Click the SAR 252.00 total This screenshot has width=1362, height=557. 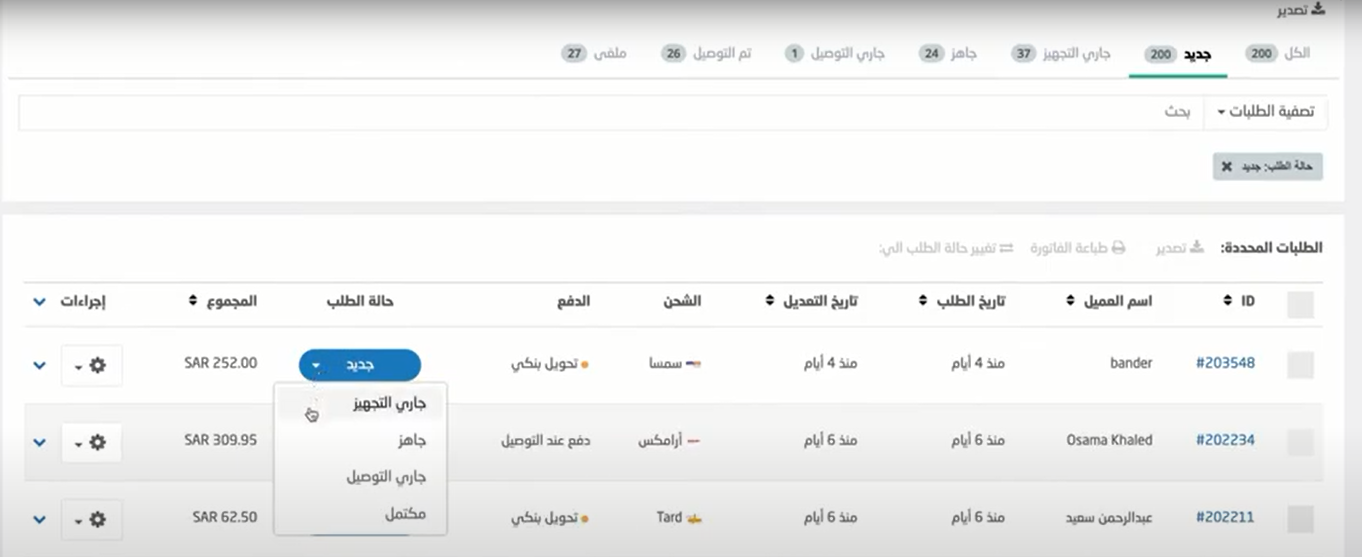click(221, 364)
